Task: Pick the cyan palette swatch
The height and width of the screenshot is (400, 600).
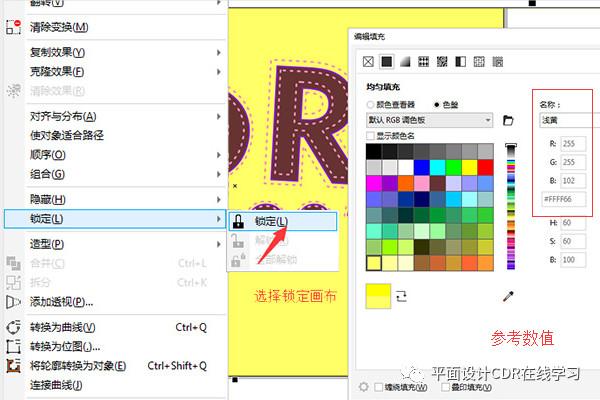Action: [437, 167]
